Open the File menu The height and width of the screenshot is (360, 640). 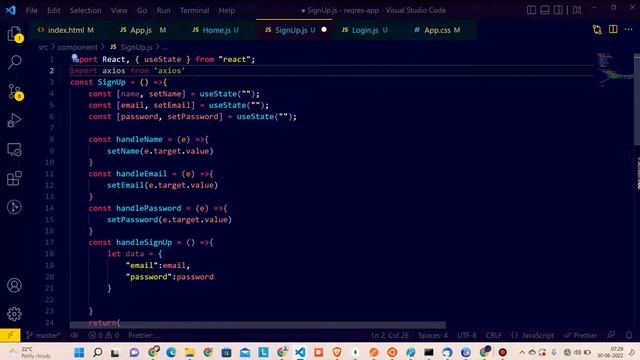[31, 10]
